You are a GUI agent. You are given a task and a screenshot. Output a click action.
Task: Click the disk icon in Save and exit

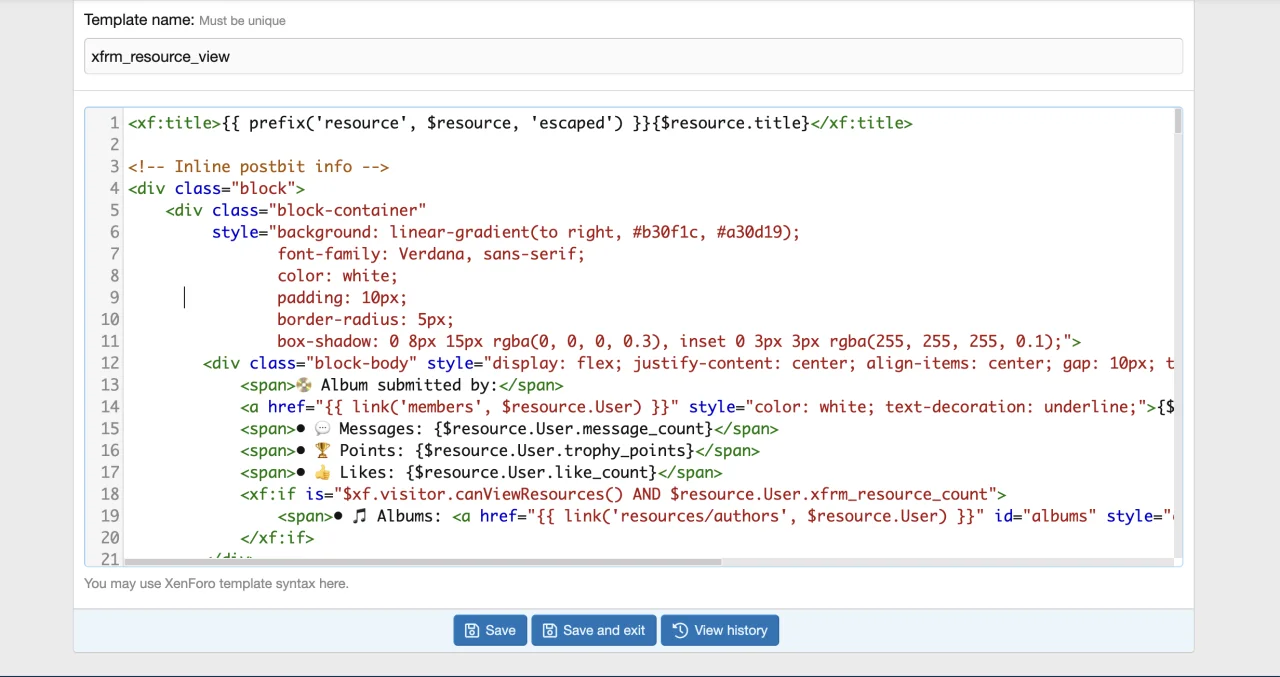[549, 630]
